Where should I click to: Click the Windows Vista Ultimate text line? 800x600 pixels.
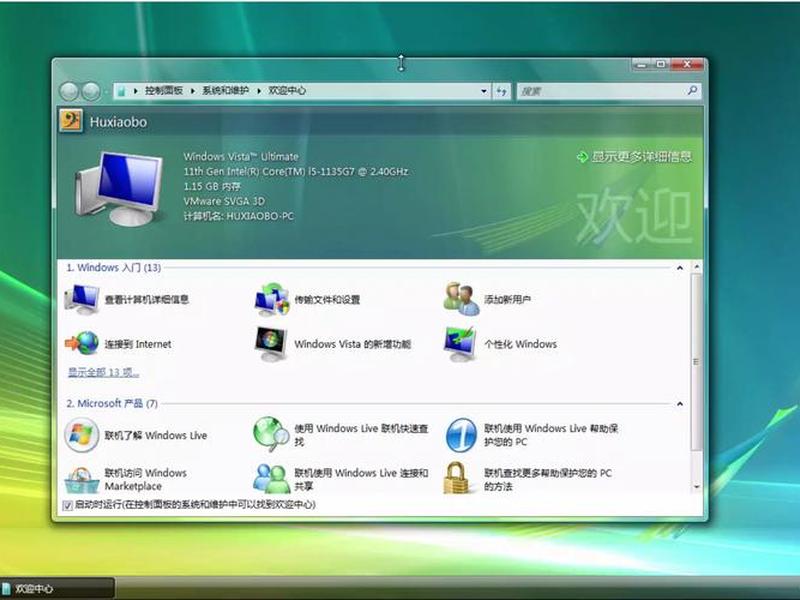(x=241, y=157)
